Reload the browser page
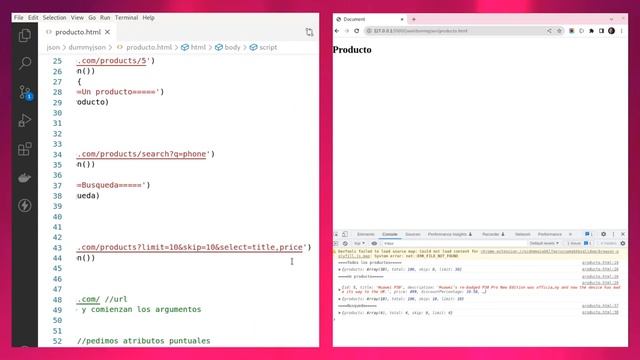 click(357, 31)
